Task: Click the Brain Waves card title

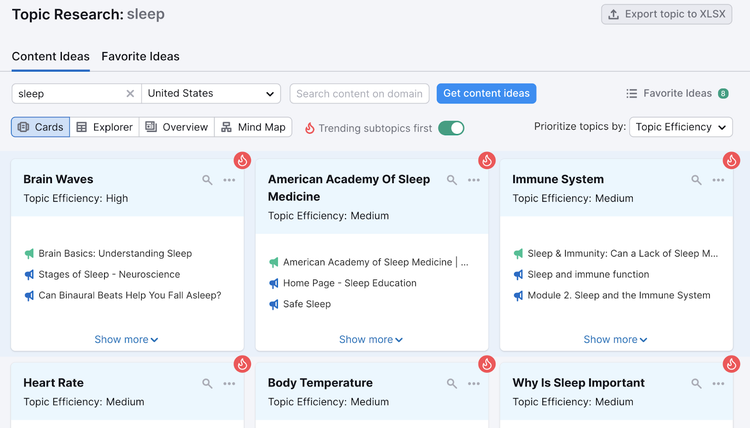Action: [x=58, y=179]
